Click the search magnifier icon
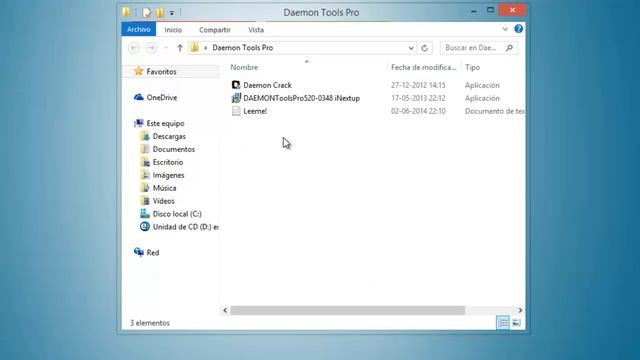The height and width of the screenshot is (360, 640). coord(509,48)
